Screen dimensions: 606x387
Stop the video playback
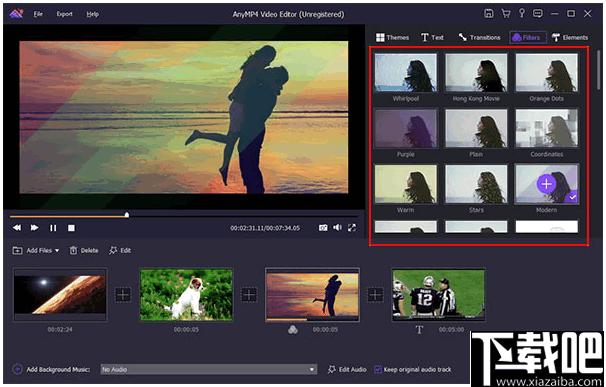[71, 228]
